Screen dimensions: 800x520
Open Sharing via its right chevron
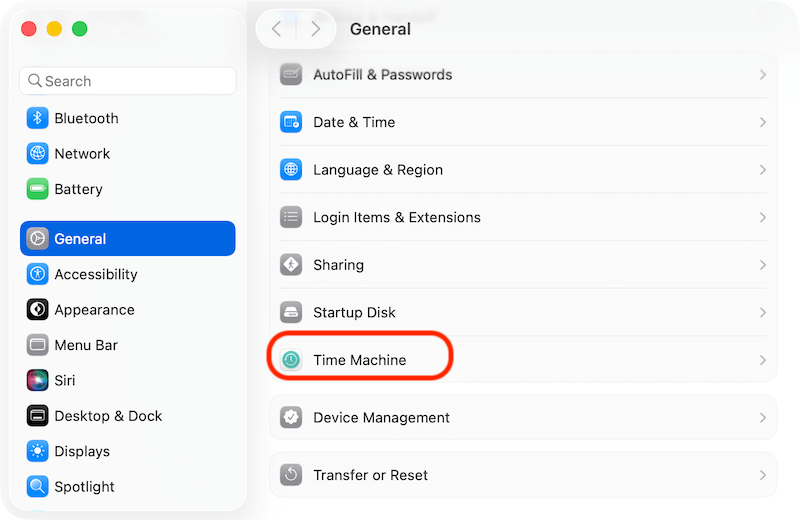[763, 264]
